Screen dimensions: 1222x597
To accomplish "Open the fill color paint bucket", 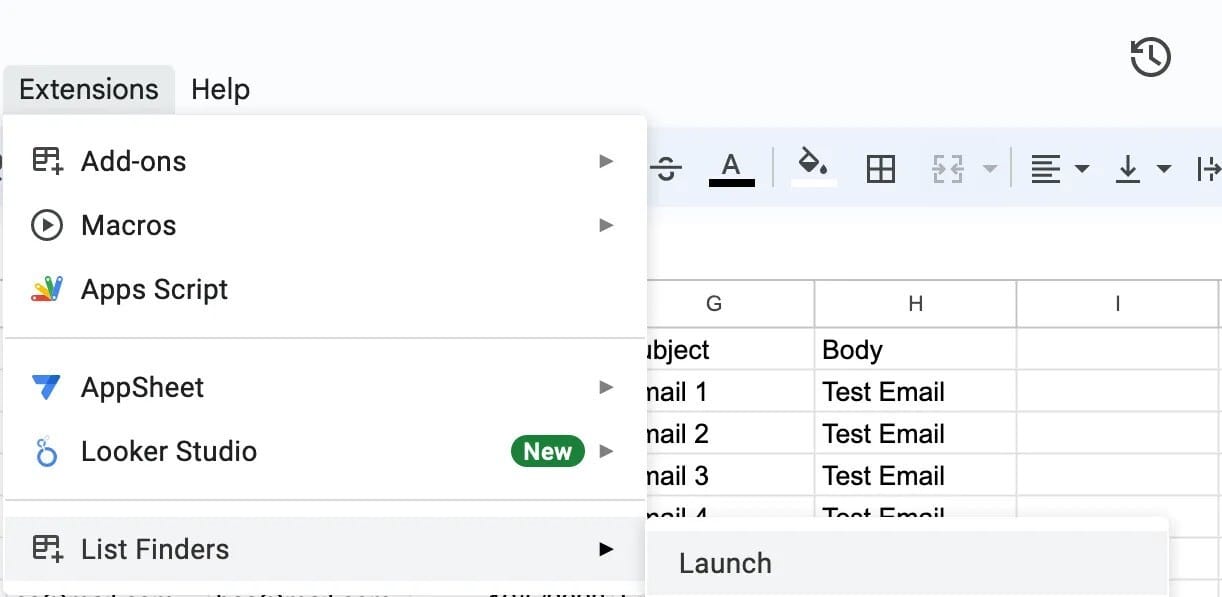I will [x=813, y=166].
